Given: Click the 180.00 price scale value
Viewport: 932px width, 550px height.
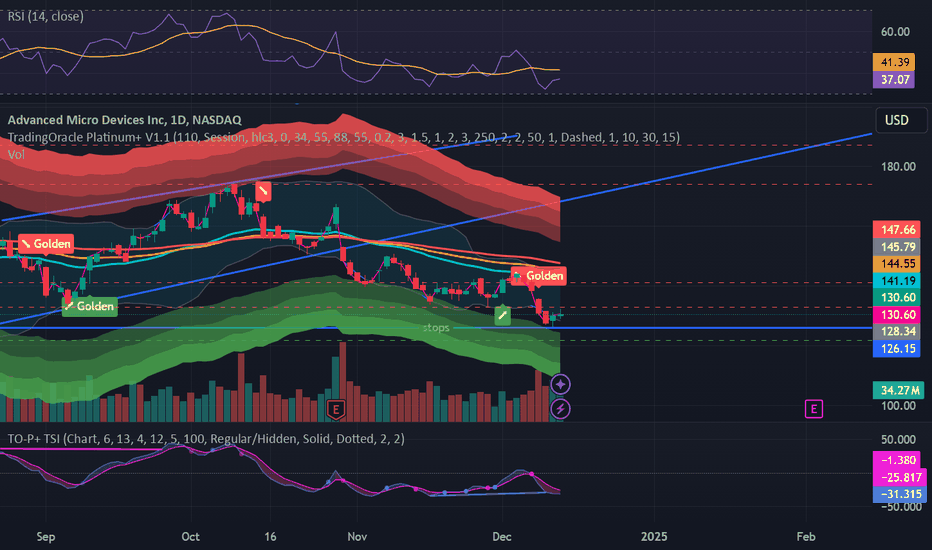Looking at the screenshot, I should (x=898, y=166).
